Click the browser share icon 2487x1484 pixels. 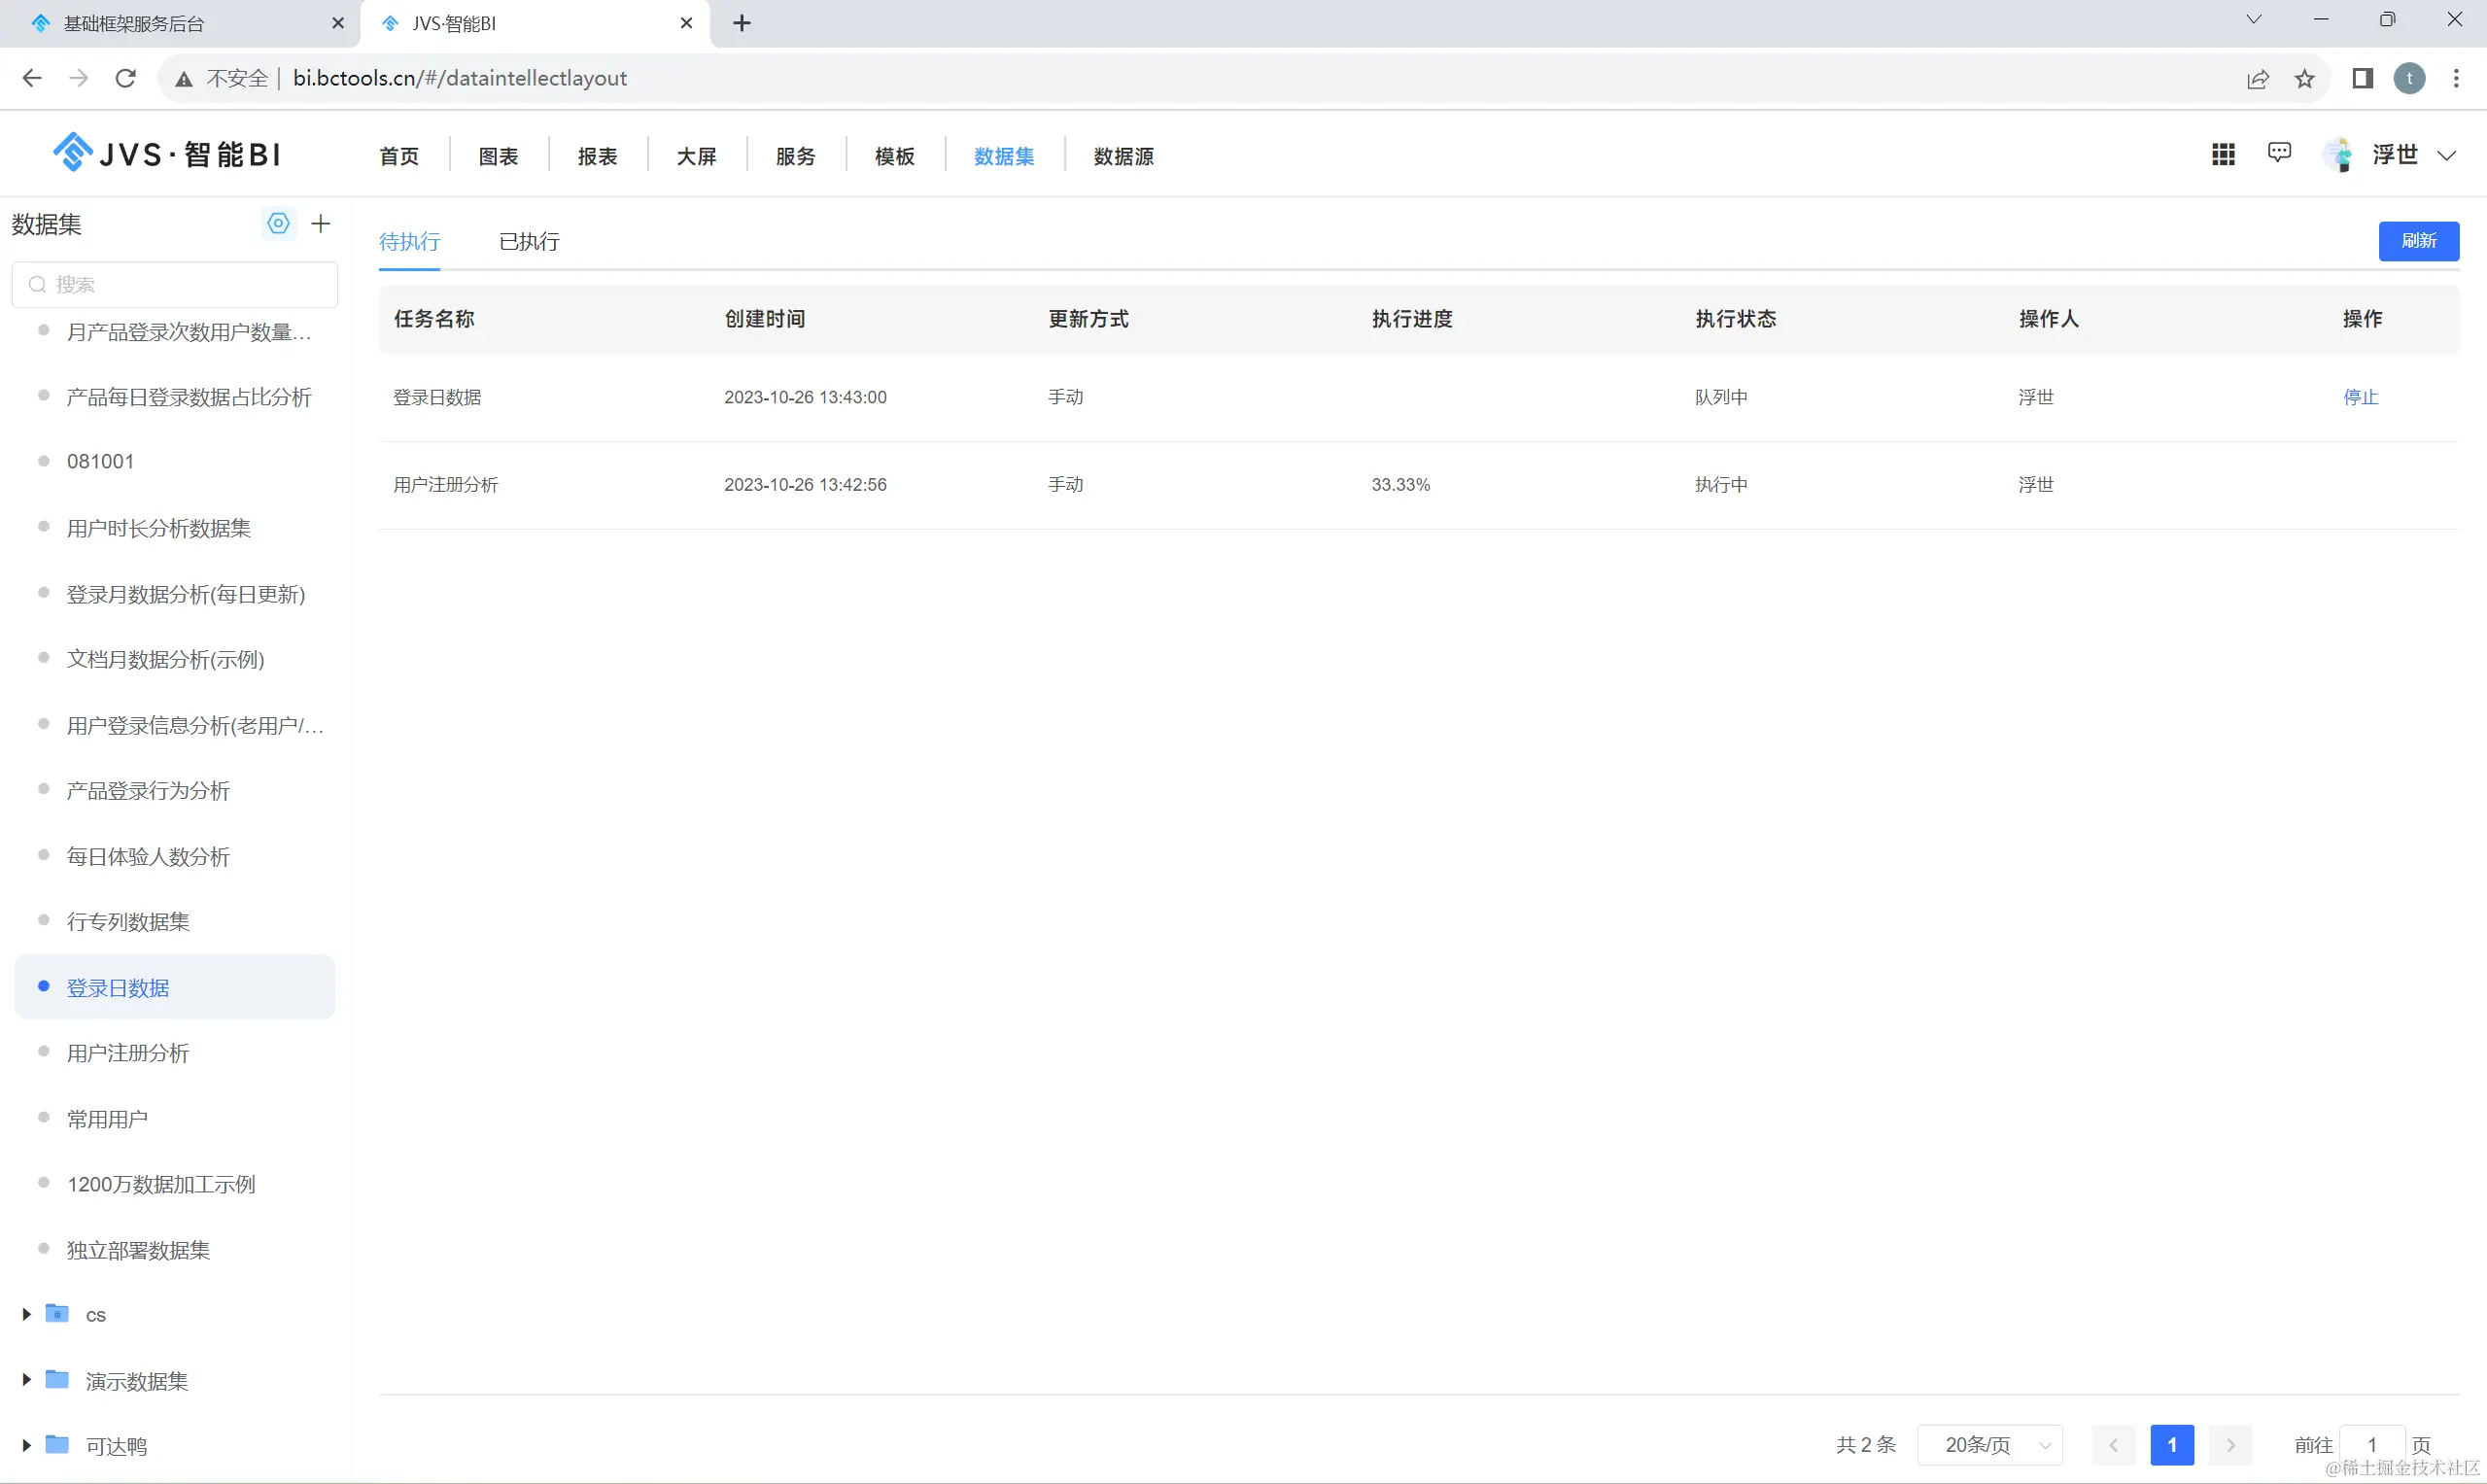pyautogui.click(x=2257, y=79)
